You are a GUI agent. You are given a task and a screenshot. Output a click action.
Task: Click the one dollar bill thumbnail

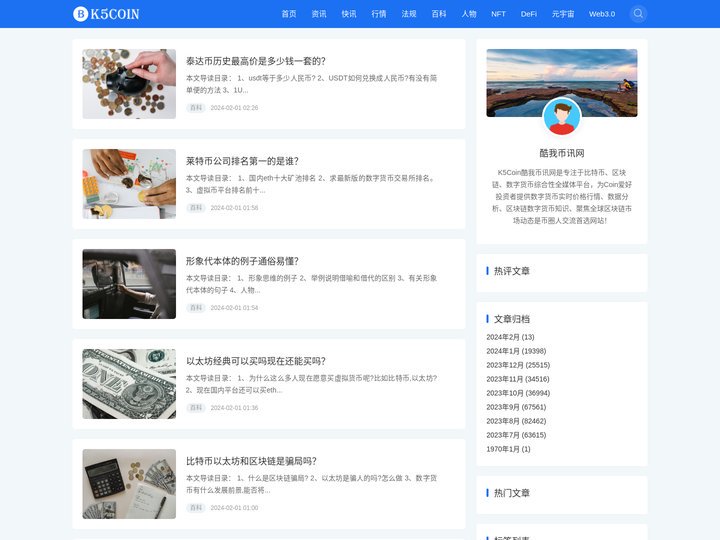pyautogui.click(x=129, y=384)
